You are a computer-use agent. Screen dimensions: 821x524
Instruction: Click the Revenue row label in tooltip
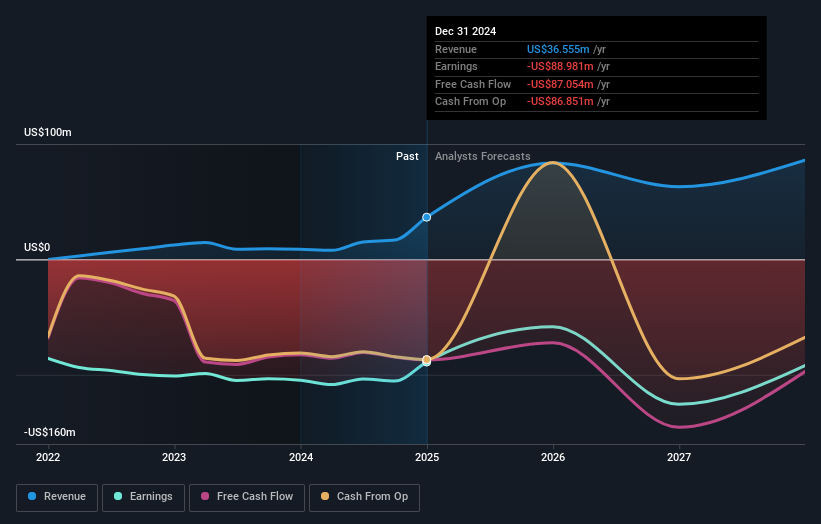click(456, 49)
